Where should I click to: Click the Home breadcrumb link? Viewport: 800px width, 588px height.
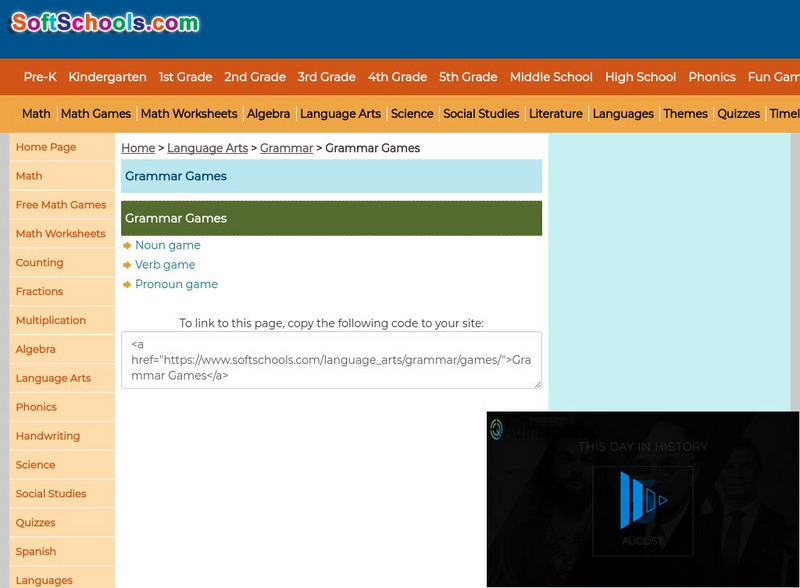point(138,148)
